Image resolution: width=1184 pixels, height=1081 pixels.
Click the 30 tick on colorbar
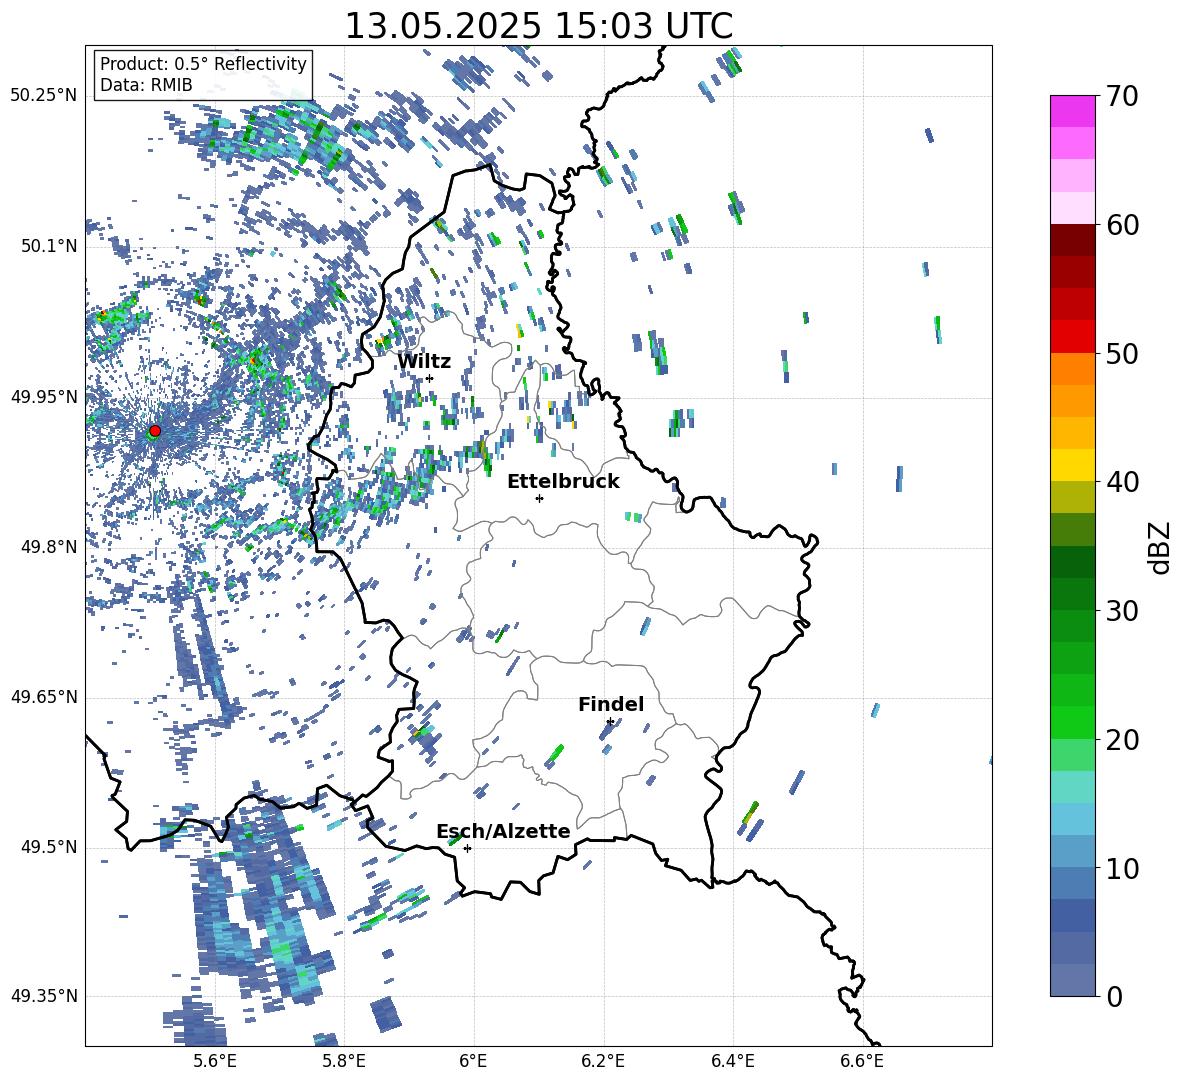pyautogui.click(x=1122, y=611)
